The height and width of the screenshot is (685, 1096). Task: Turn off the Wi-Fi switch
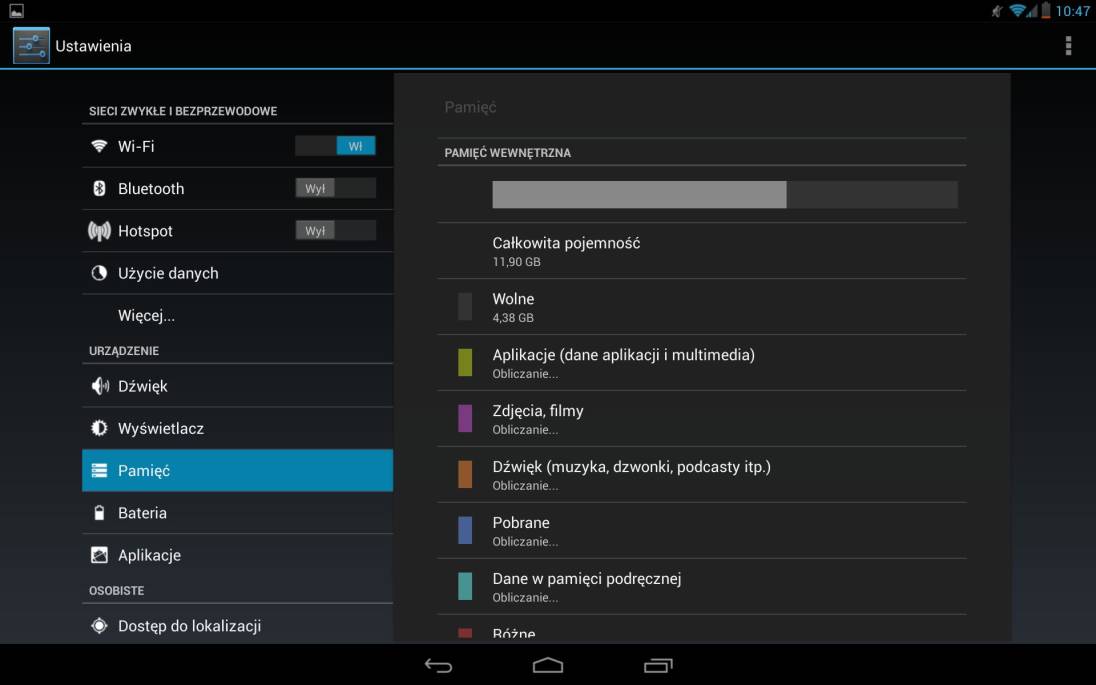coord(336,146)
